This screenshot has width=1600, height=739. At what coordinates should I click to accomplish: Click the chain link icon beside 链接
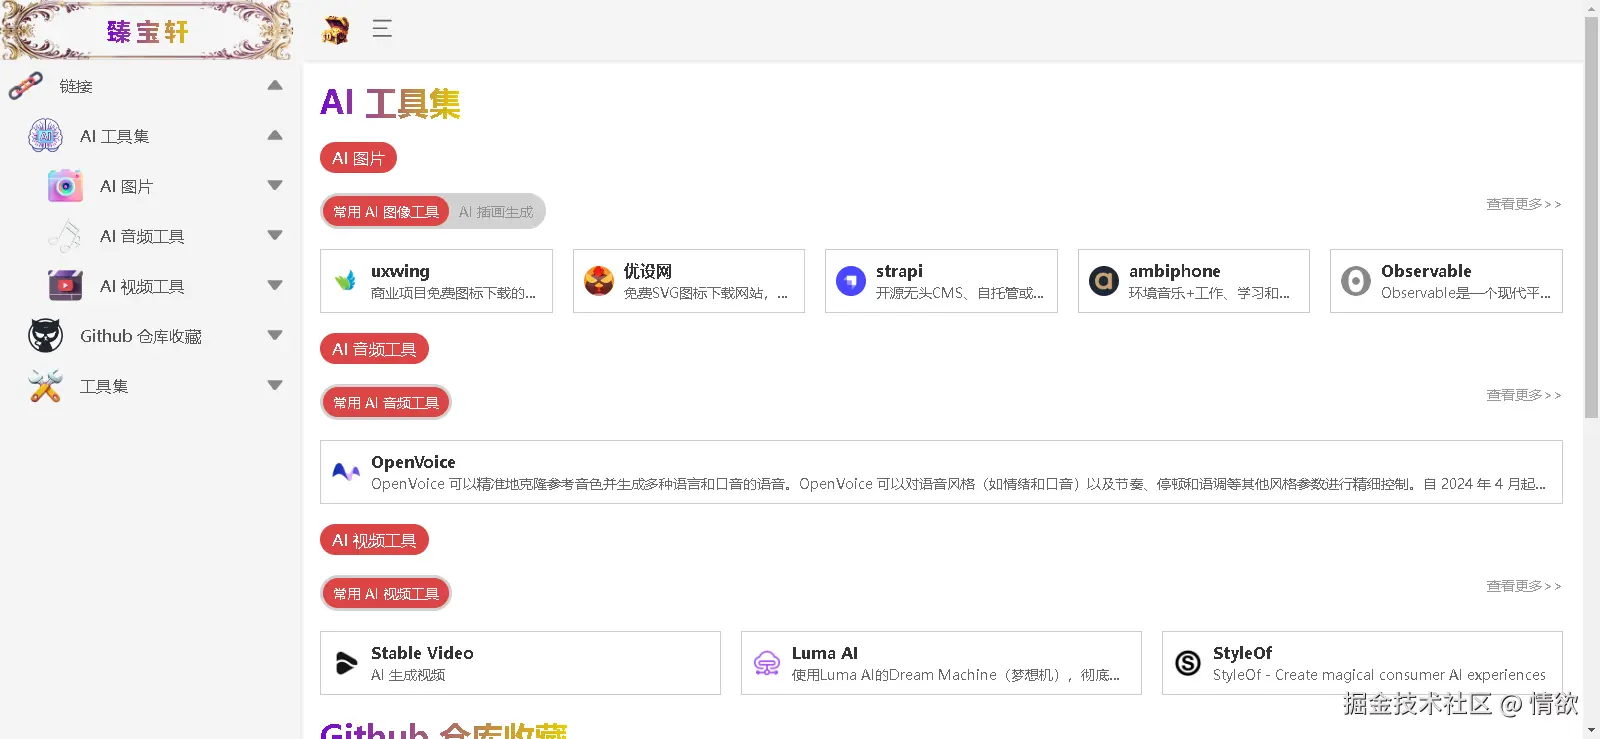[x=26, y=86]
